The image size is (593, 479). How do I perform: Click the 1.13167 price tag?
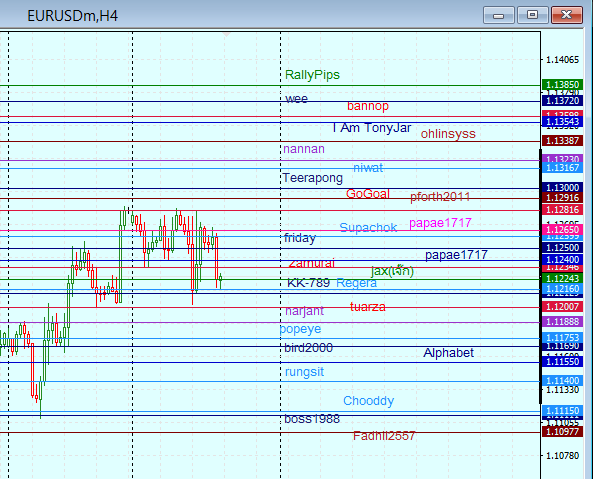pyautogui.click(x=562, y=167)
